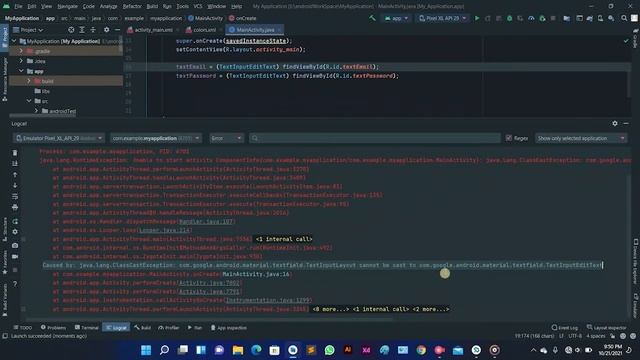
Task: Open the Refactor menu
Action: tap(132, 6)
